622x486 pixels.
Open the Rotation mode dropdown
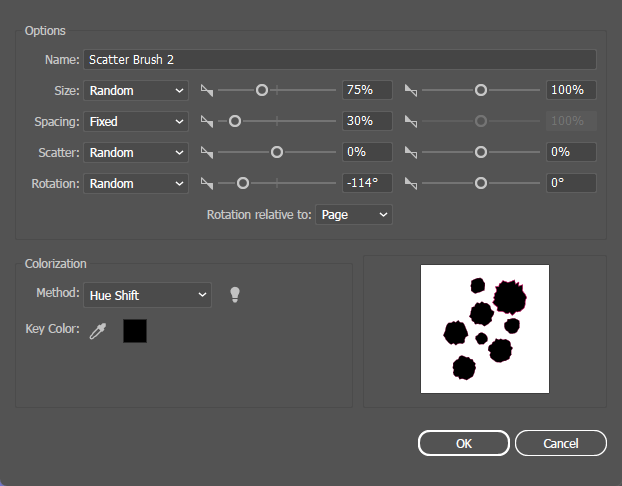pos(136,183)
